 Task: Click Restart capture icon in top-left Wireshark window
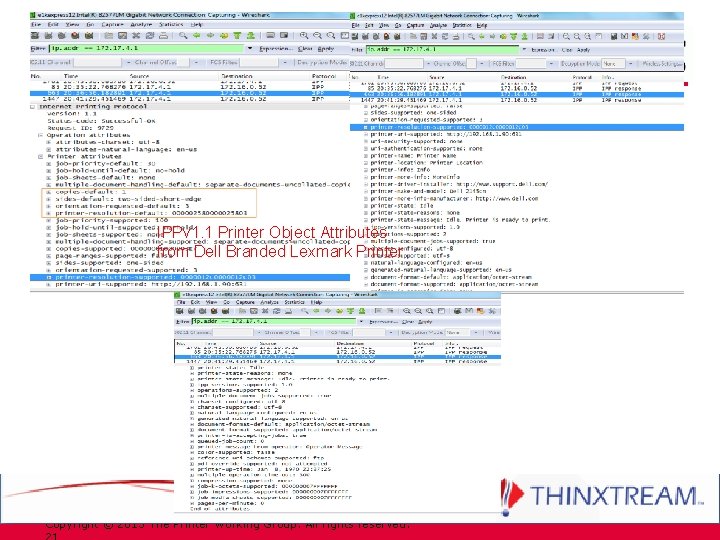click(89, 35)
